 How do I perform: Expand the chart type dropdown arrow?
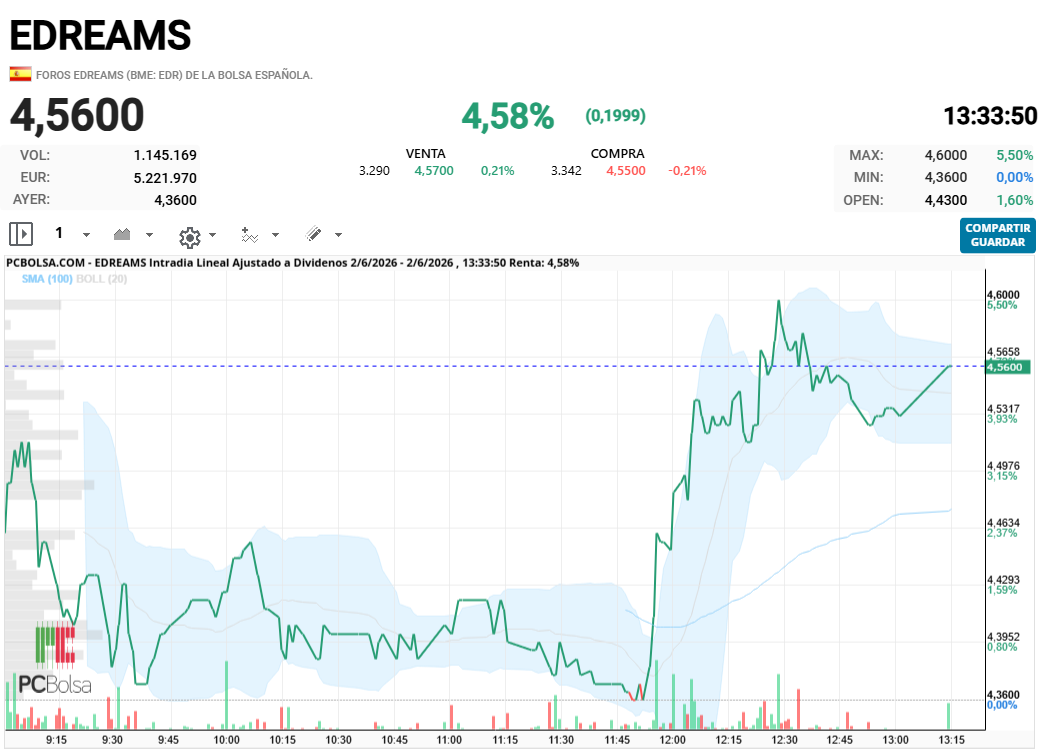pyautogui.click(x=149, y=235)
